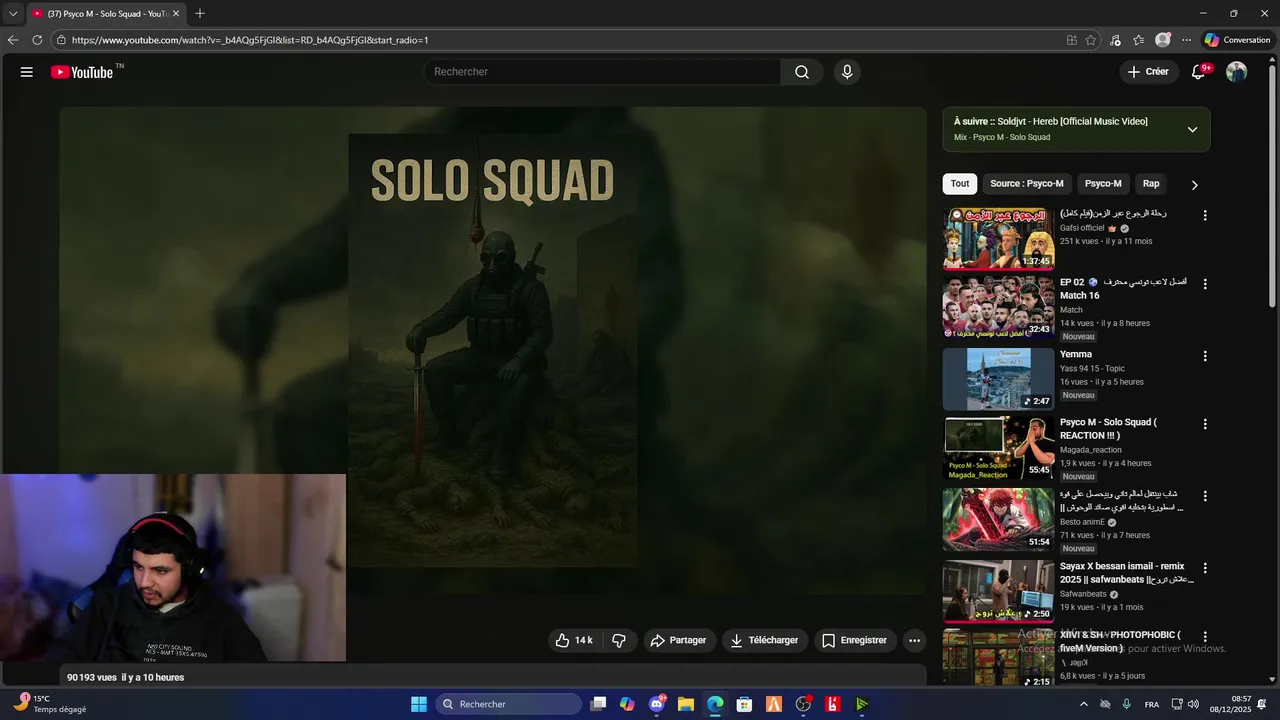This screenshot has width=1280, height=720.
Task: Open Microsoft Store from taskbar
Action: 744,704
